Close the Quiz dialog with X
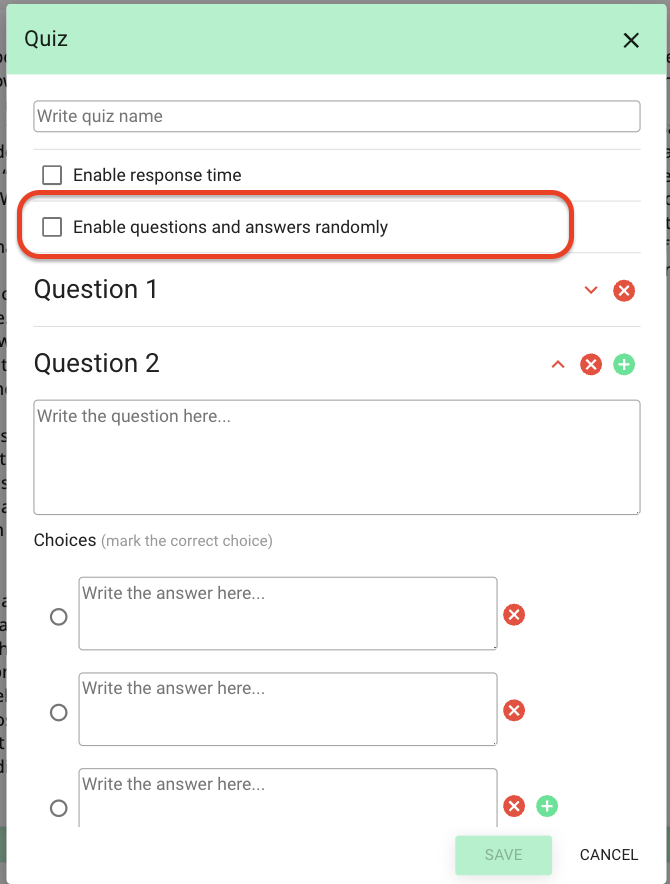 click(631, 40)
